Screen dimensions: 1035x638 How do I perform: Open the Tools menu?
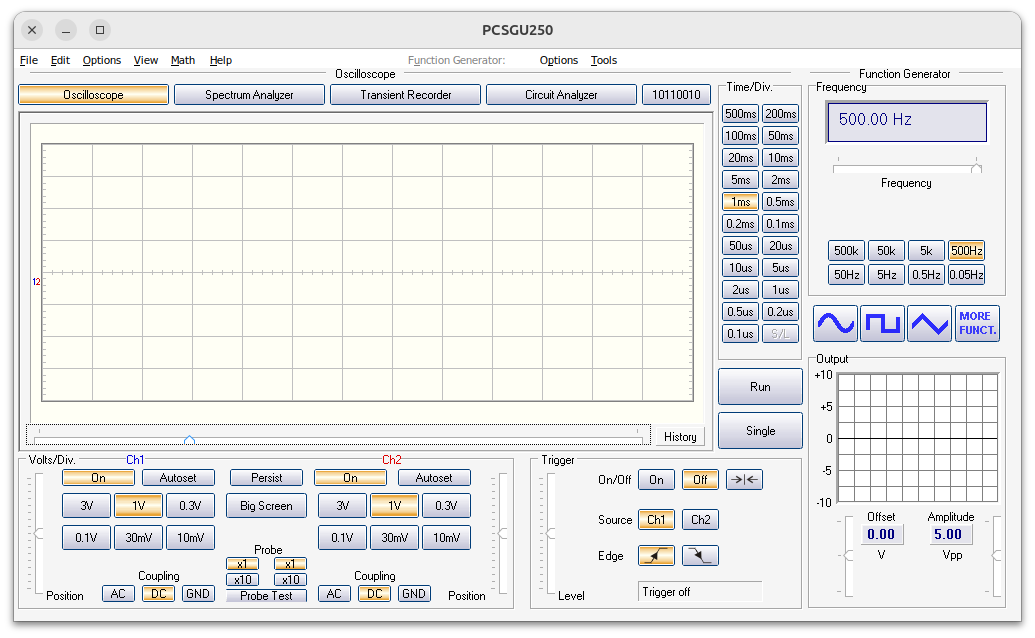point(603,60)
